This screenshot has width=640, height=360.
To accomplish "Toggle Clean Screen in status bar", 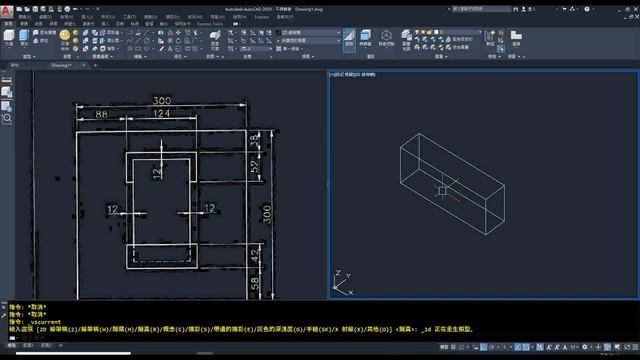I will (x=627, y=347).
